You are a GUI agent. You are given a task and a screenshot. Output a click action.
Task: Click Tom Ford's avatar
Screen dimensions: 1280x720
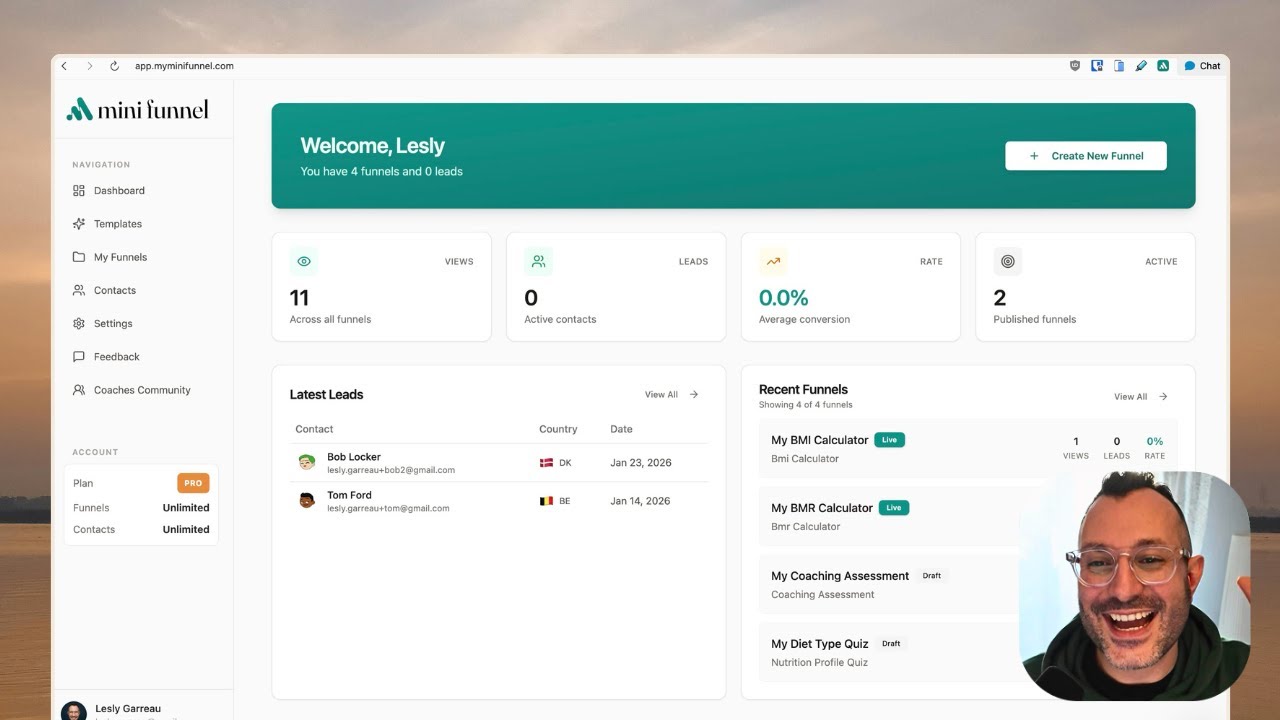pyautogui.click(x=307, y=500)
